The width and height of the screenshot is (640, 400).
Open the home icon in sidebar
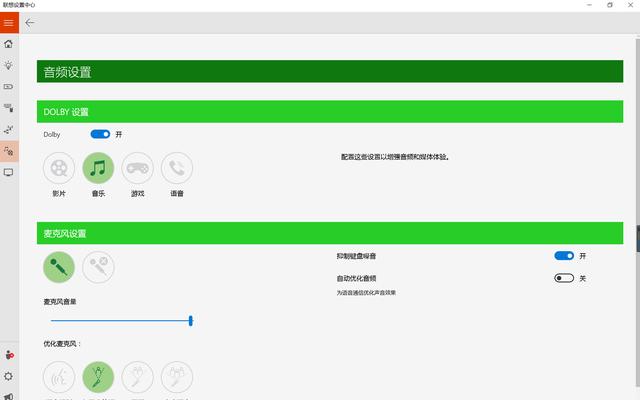click(x=9, y=44)
